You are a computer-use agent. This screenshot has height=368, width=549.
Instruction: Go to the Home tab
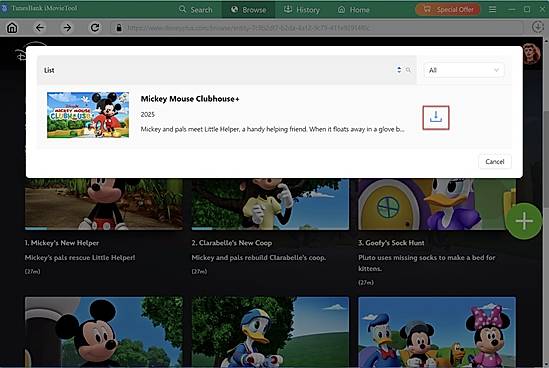(x=353, y=9)
